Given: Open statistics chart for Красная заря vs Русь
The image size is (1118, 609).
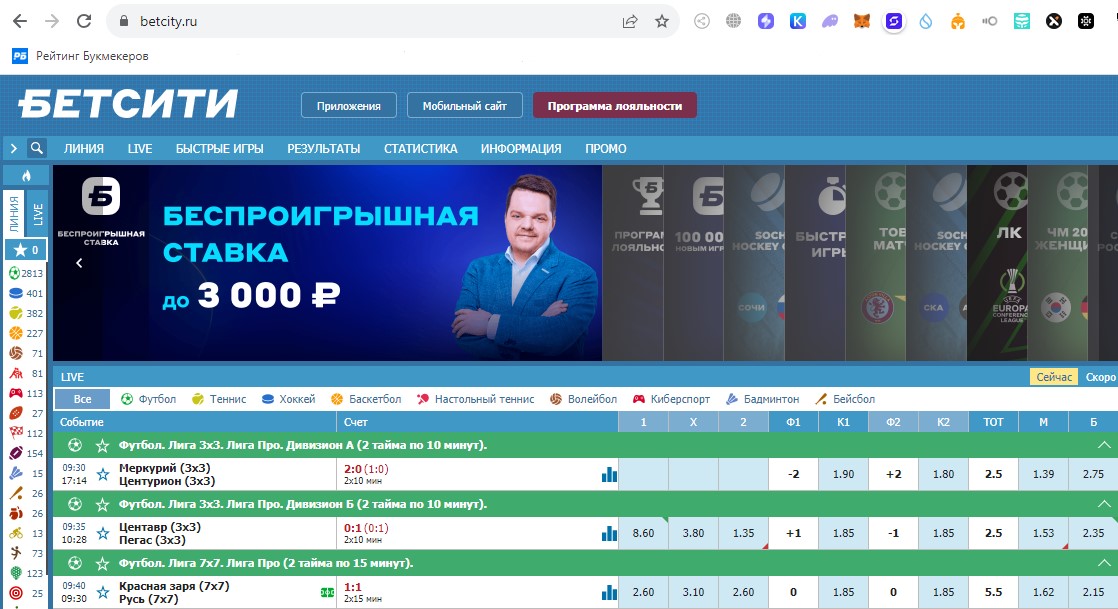Looking at the screenshot, I should click(609, 593).
